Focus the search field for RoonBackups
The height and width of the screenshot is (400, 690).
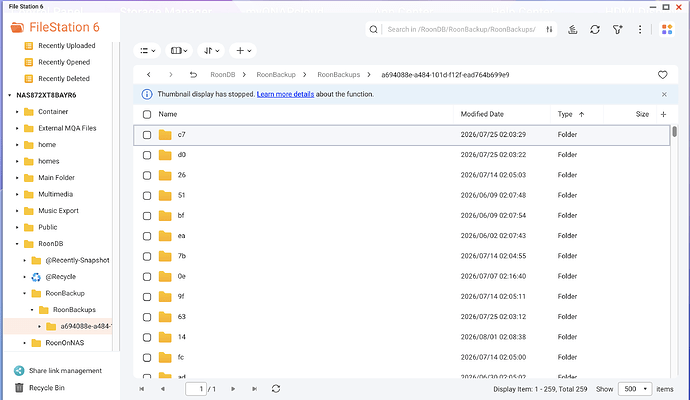[x=462, y=29]
